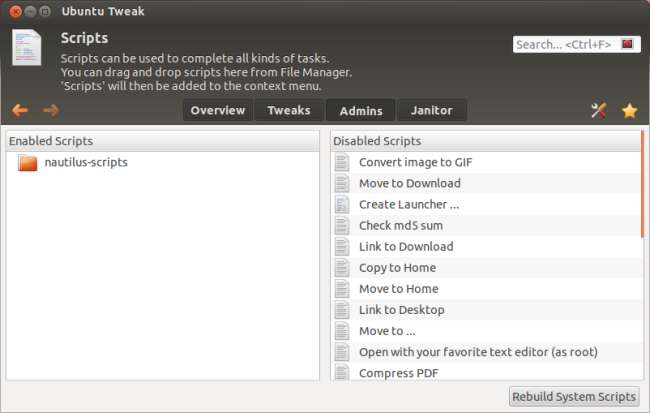Select the nautilus-scripts folder icon
This screenshot has height=413, width=650.
[x=28, y=162]
